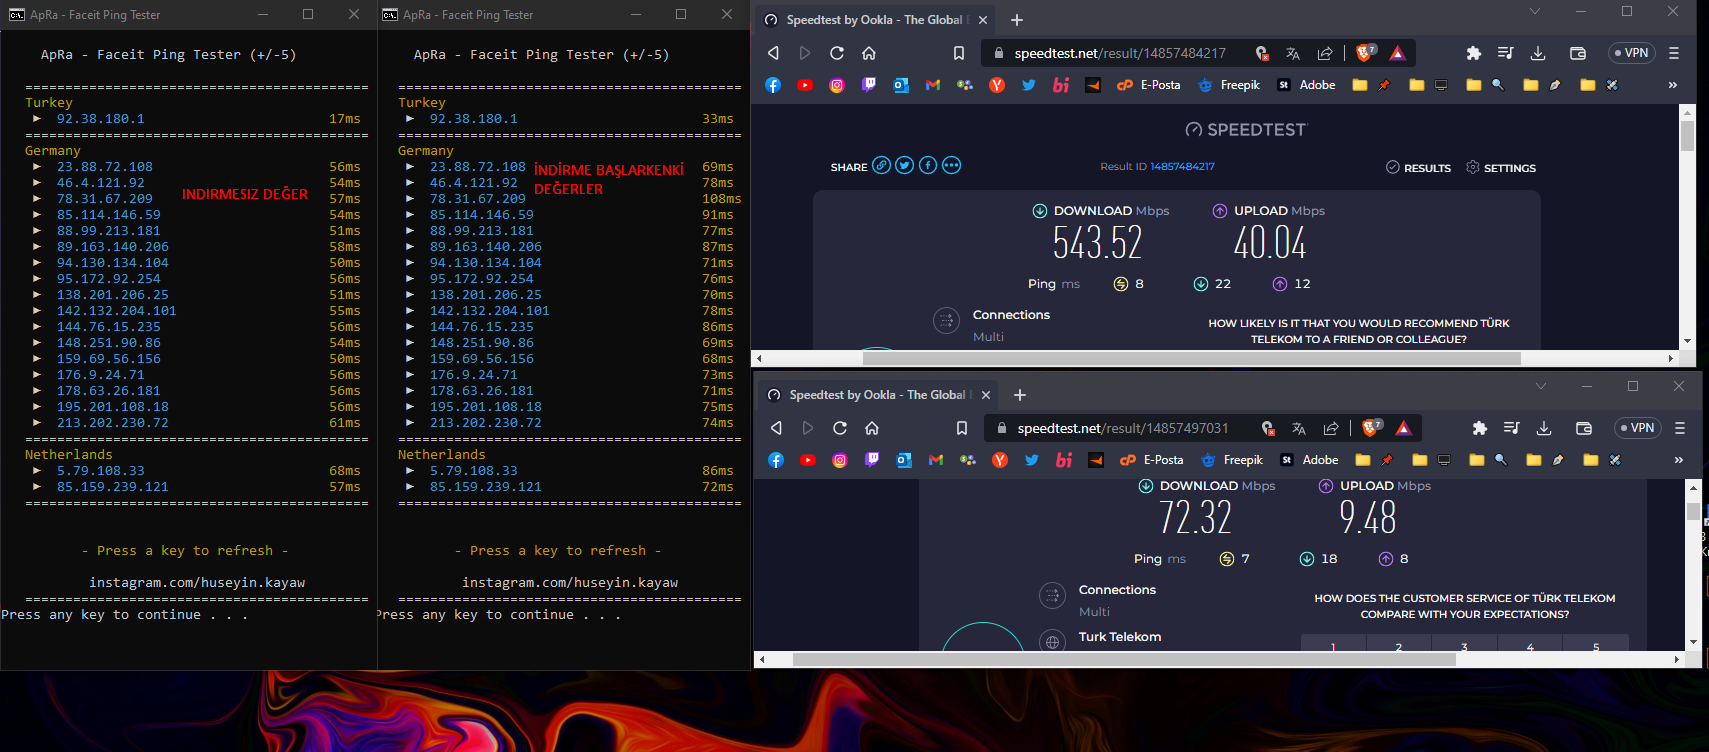Image resolution: width=1709 pixels, height=752 pixels.
Task: Open Instagram bookmark in upper browser
Action: (x=837, y=85)
